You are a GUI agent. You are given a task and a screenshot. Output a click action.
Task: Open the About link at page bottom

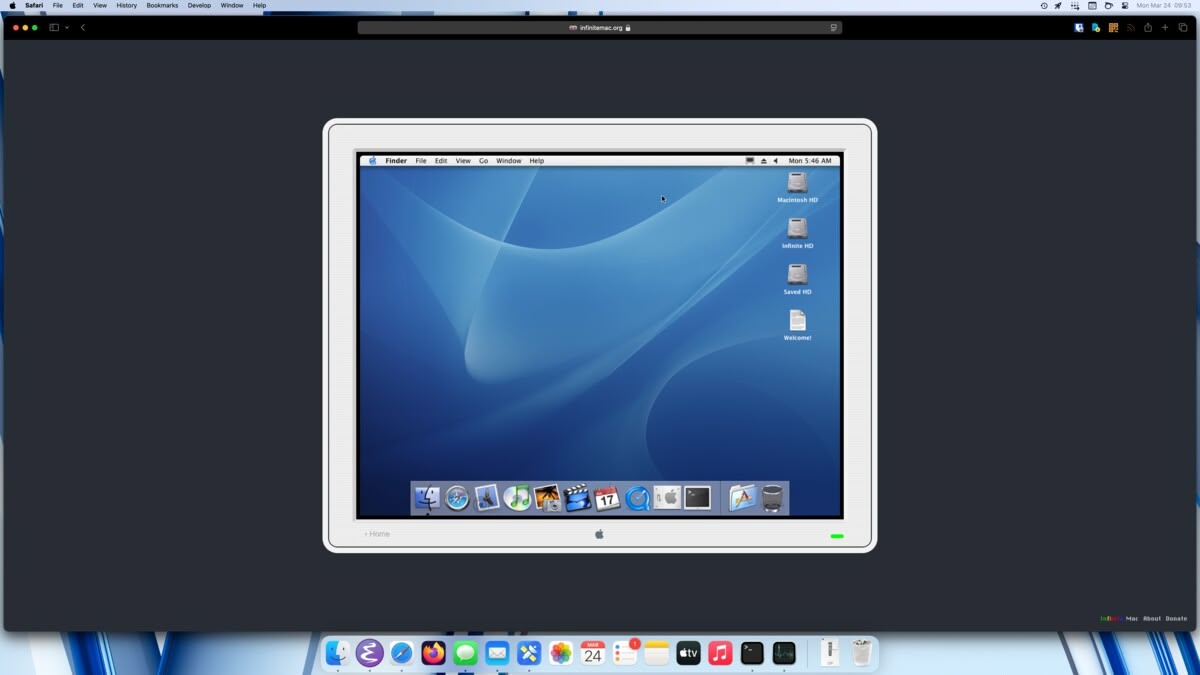[x=1152, y=618]
